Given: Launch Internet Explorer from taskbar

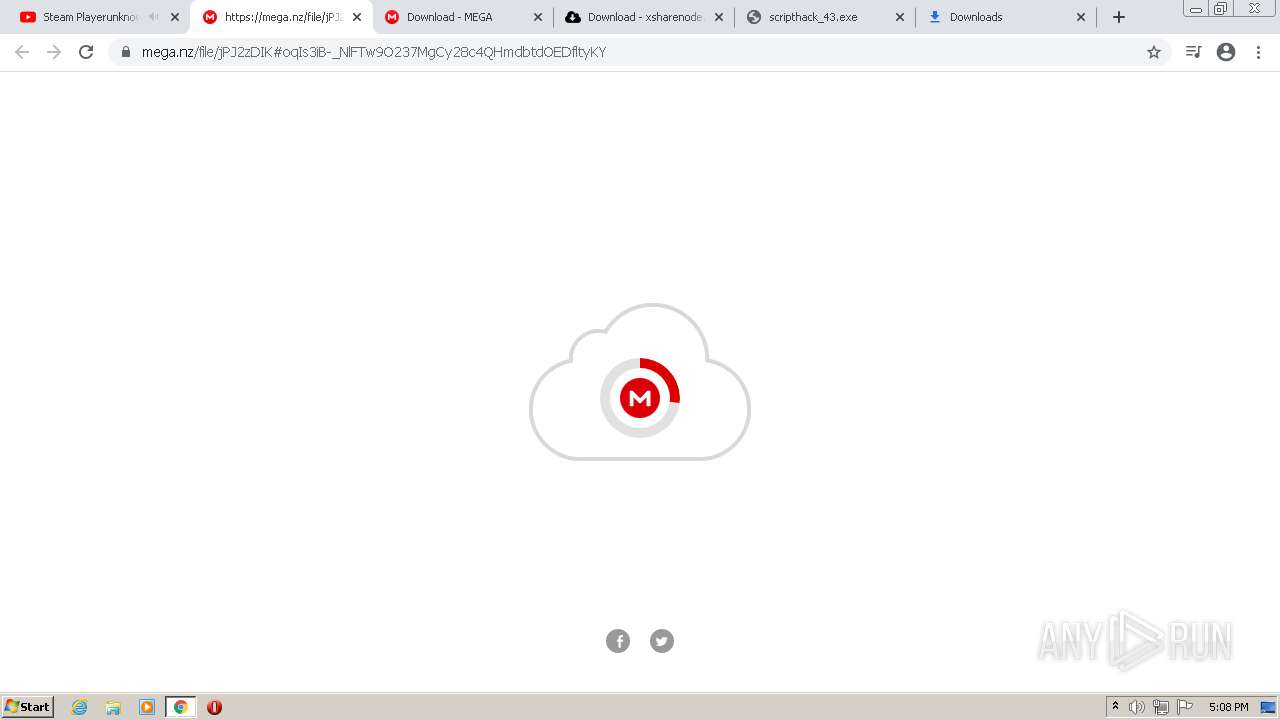Looking at the screenshot, I should [80, 707].
